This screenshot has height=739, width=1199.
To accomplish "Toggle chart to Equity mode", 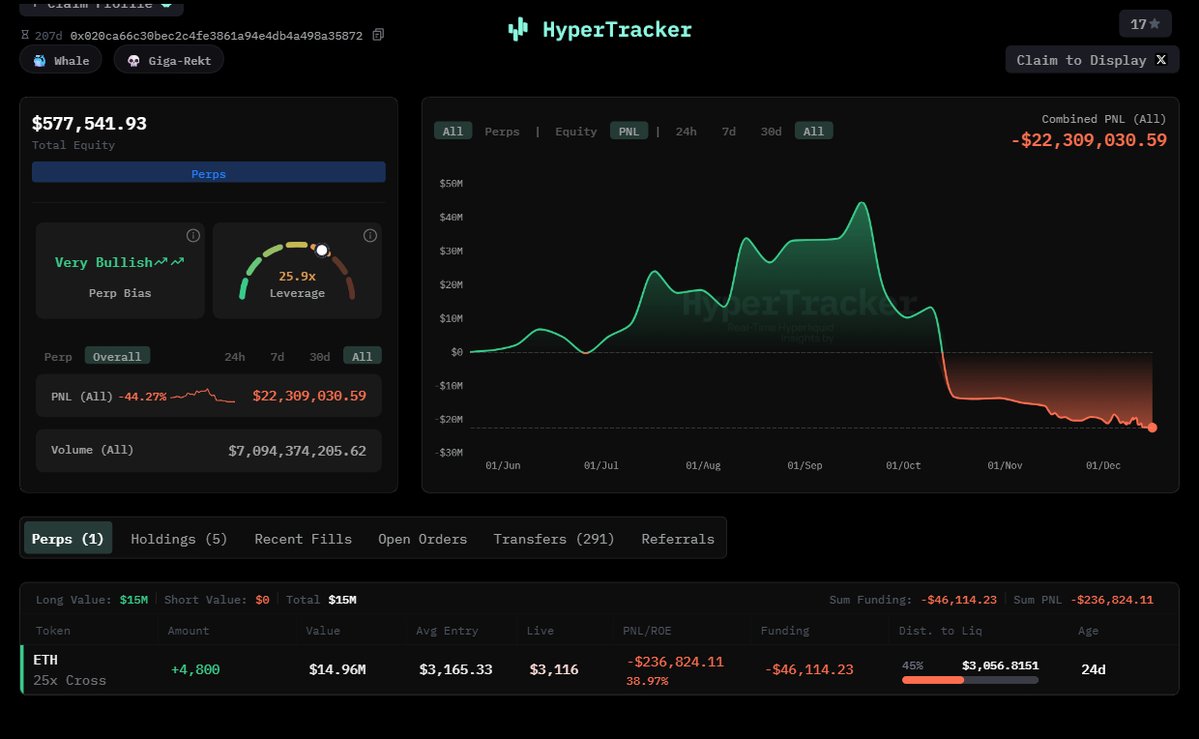I will 576,131.
